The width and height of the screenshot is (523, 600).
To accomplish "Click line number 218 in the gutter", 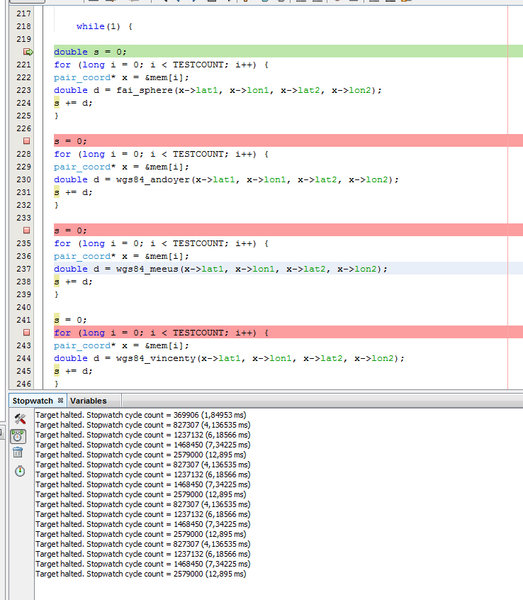I will pos(24,26).
